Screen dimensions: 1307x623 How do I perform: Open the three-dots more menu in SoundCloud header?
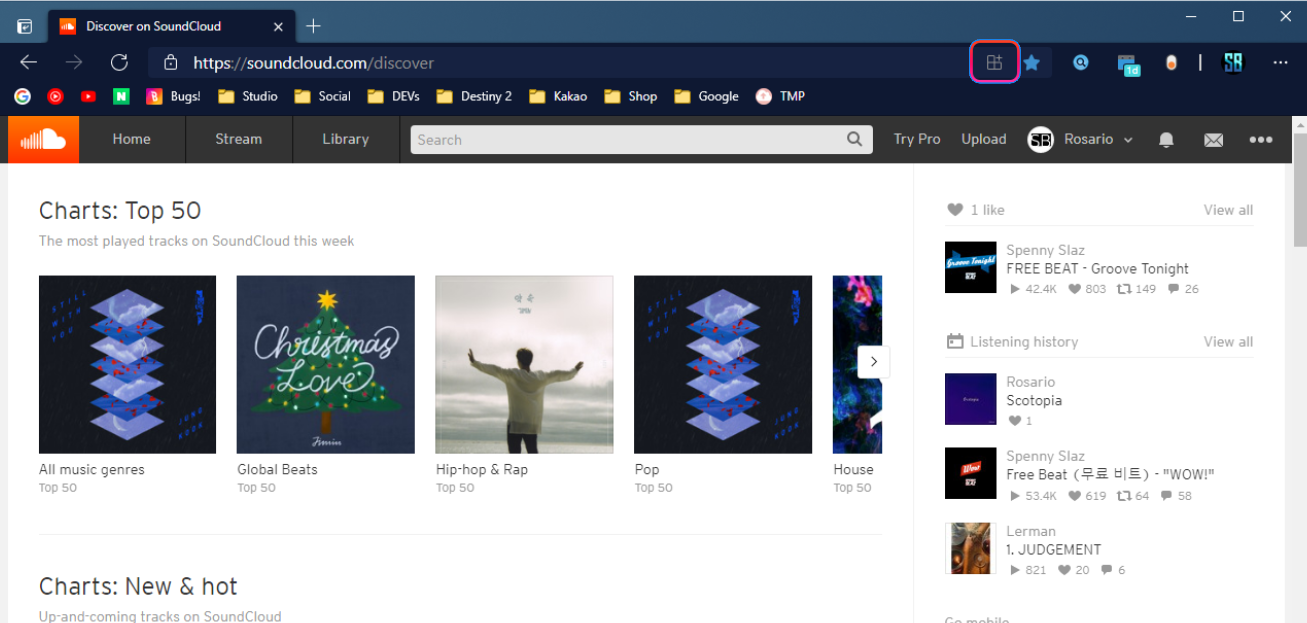(1261, 140)
